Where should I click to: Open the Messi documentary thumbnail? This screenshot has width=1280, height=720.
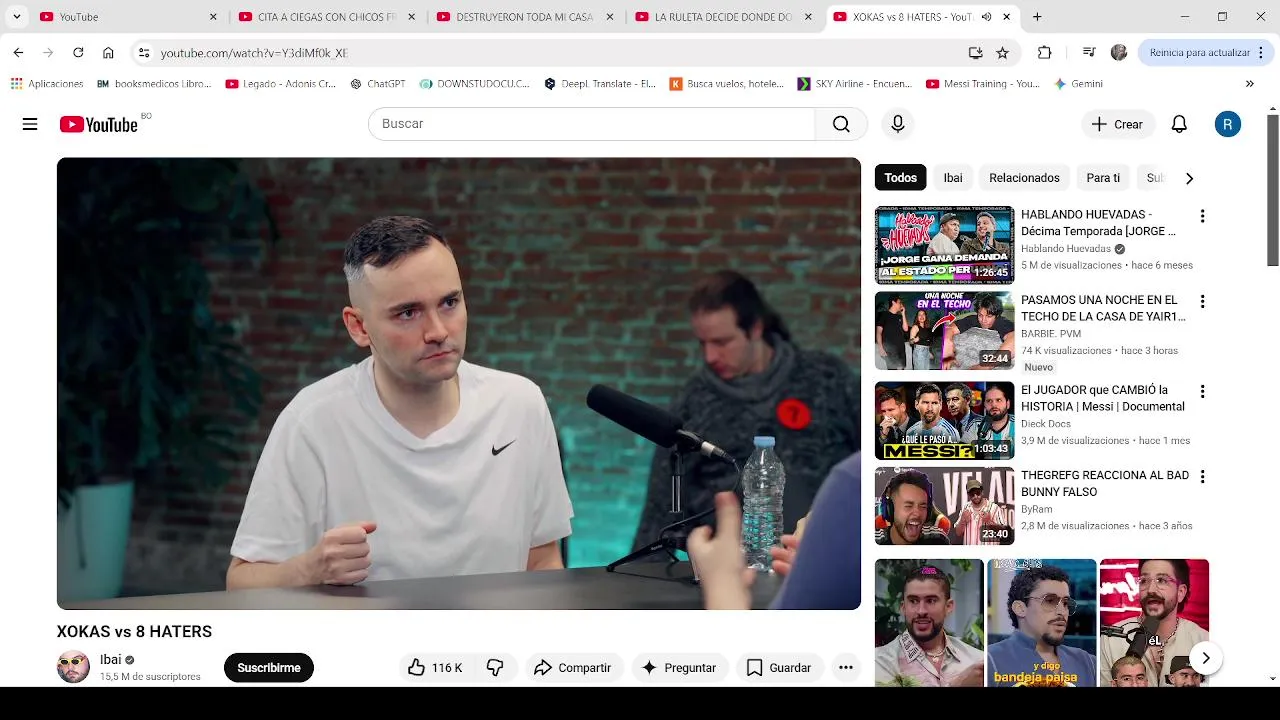click(944, 421)
